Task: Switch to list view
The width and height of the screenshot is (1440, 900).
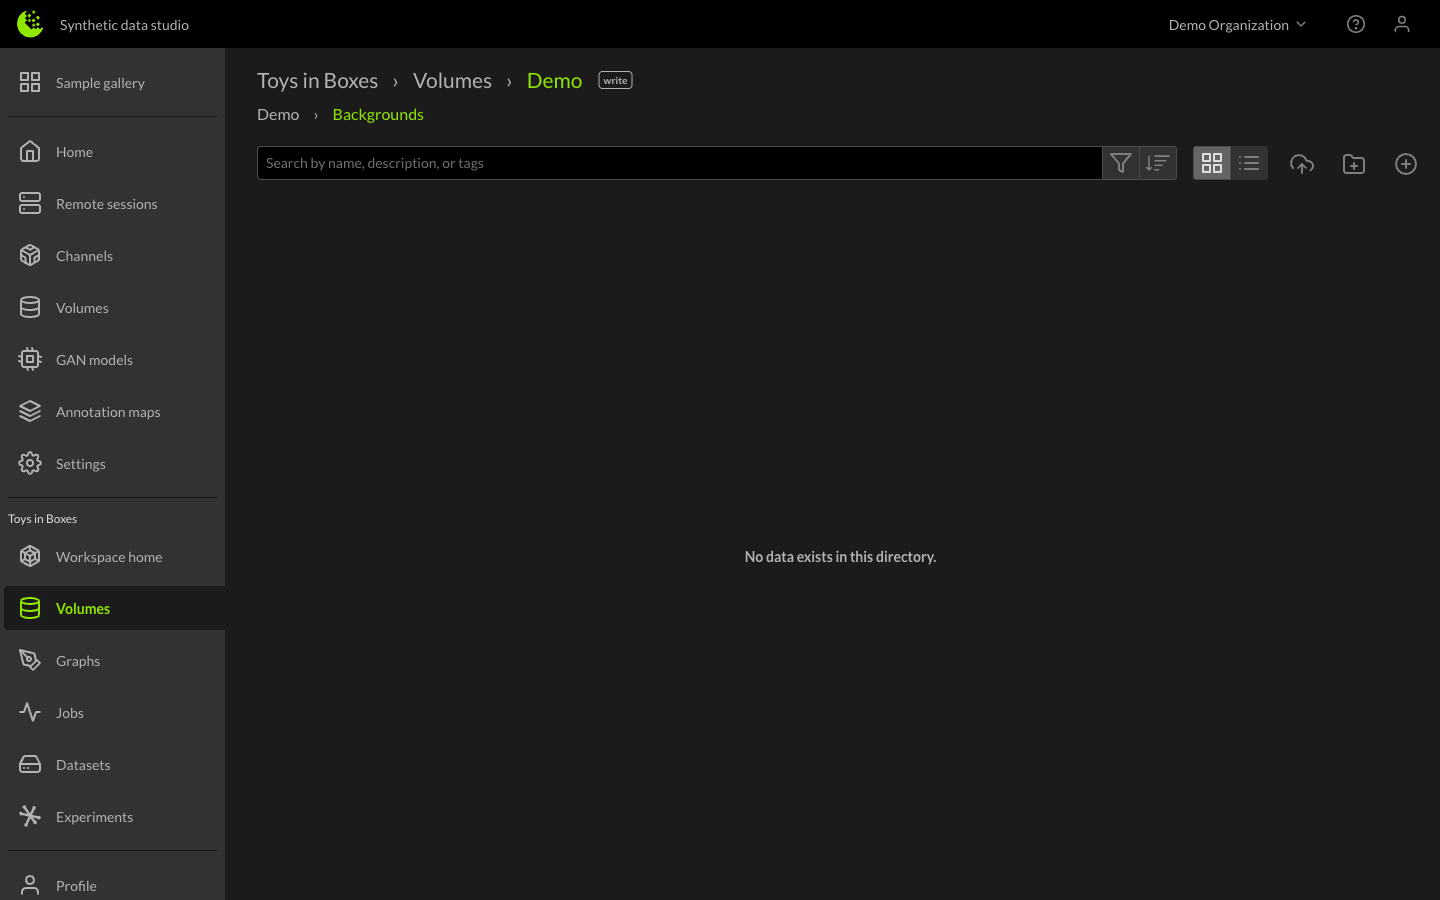Action: tap(1248, 162)
